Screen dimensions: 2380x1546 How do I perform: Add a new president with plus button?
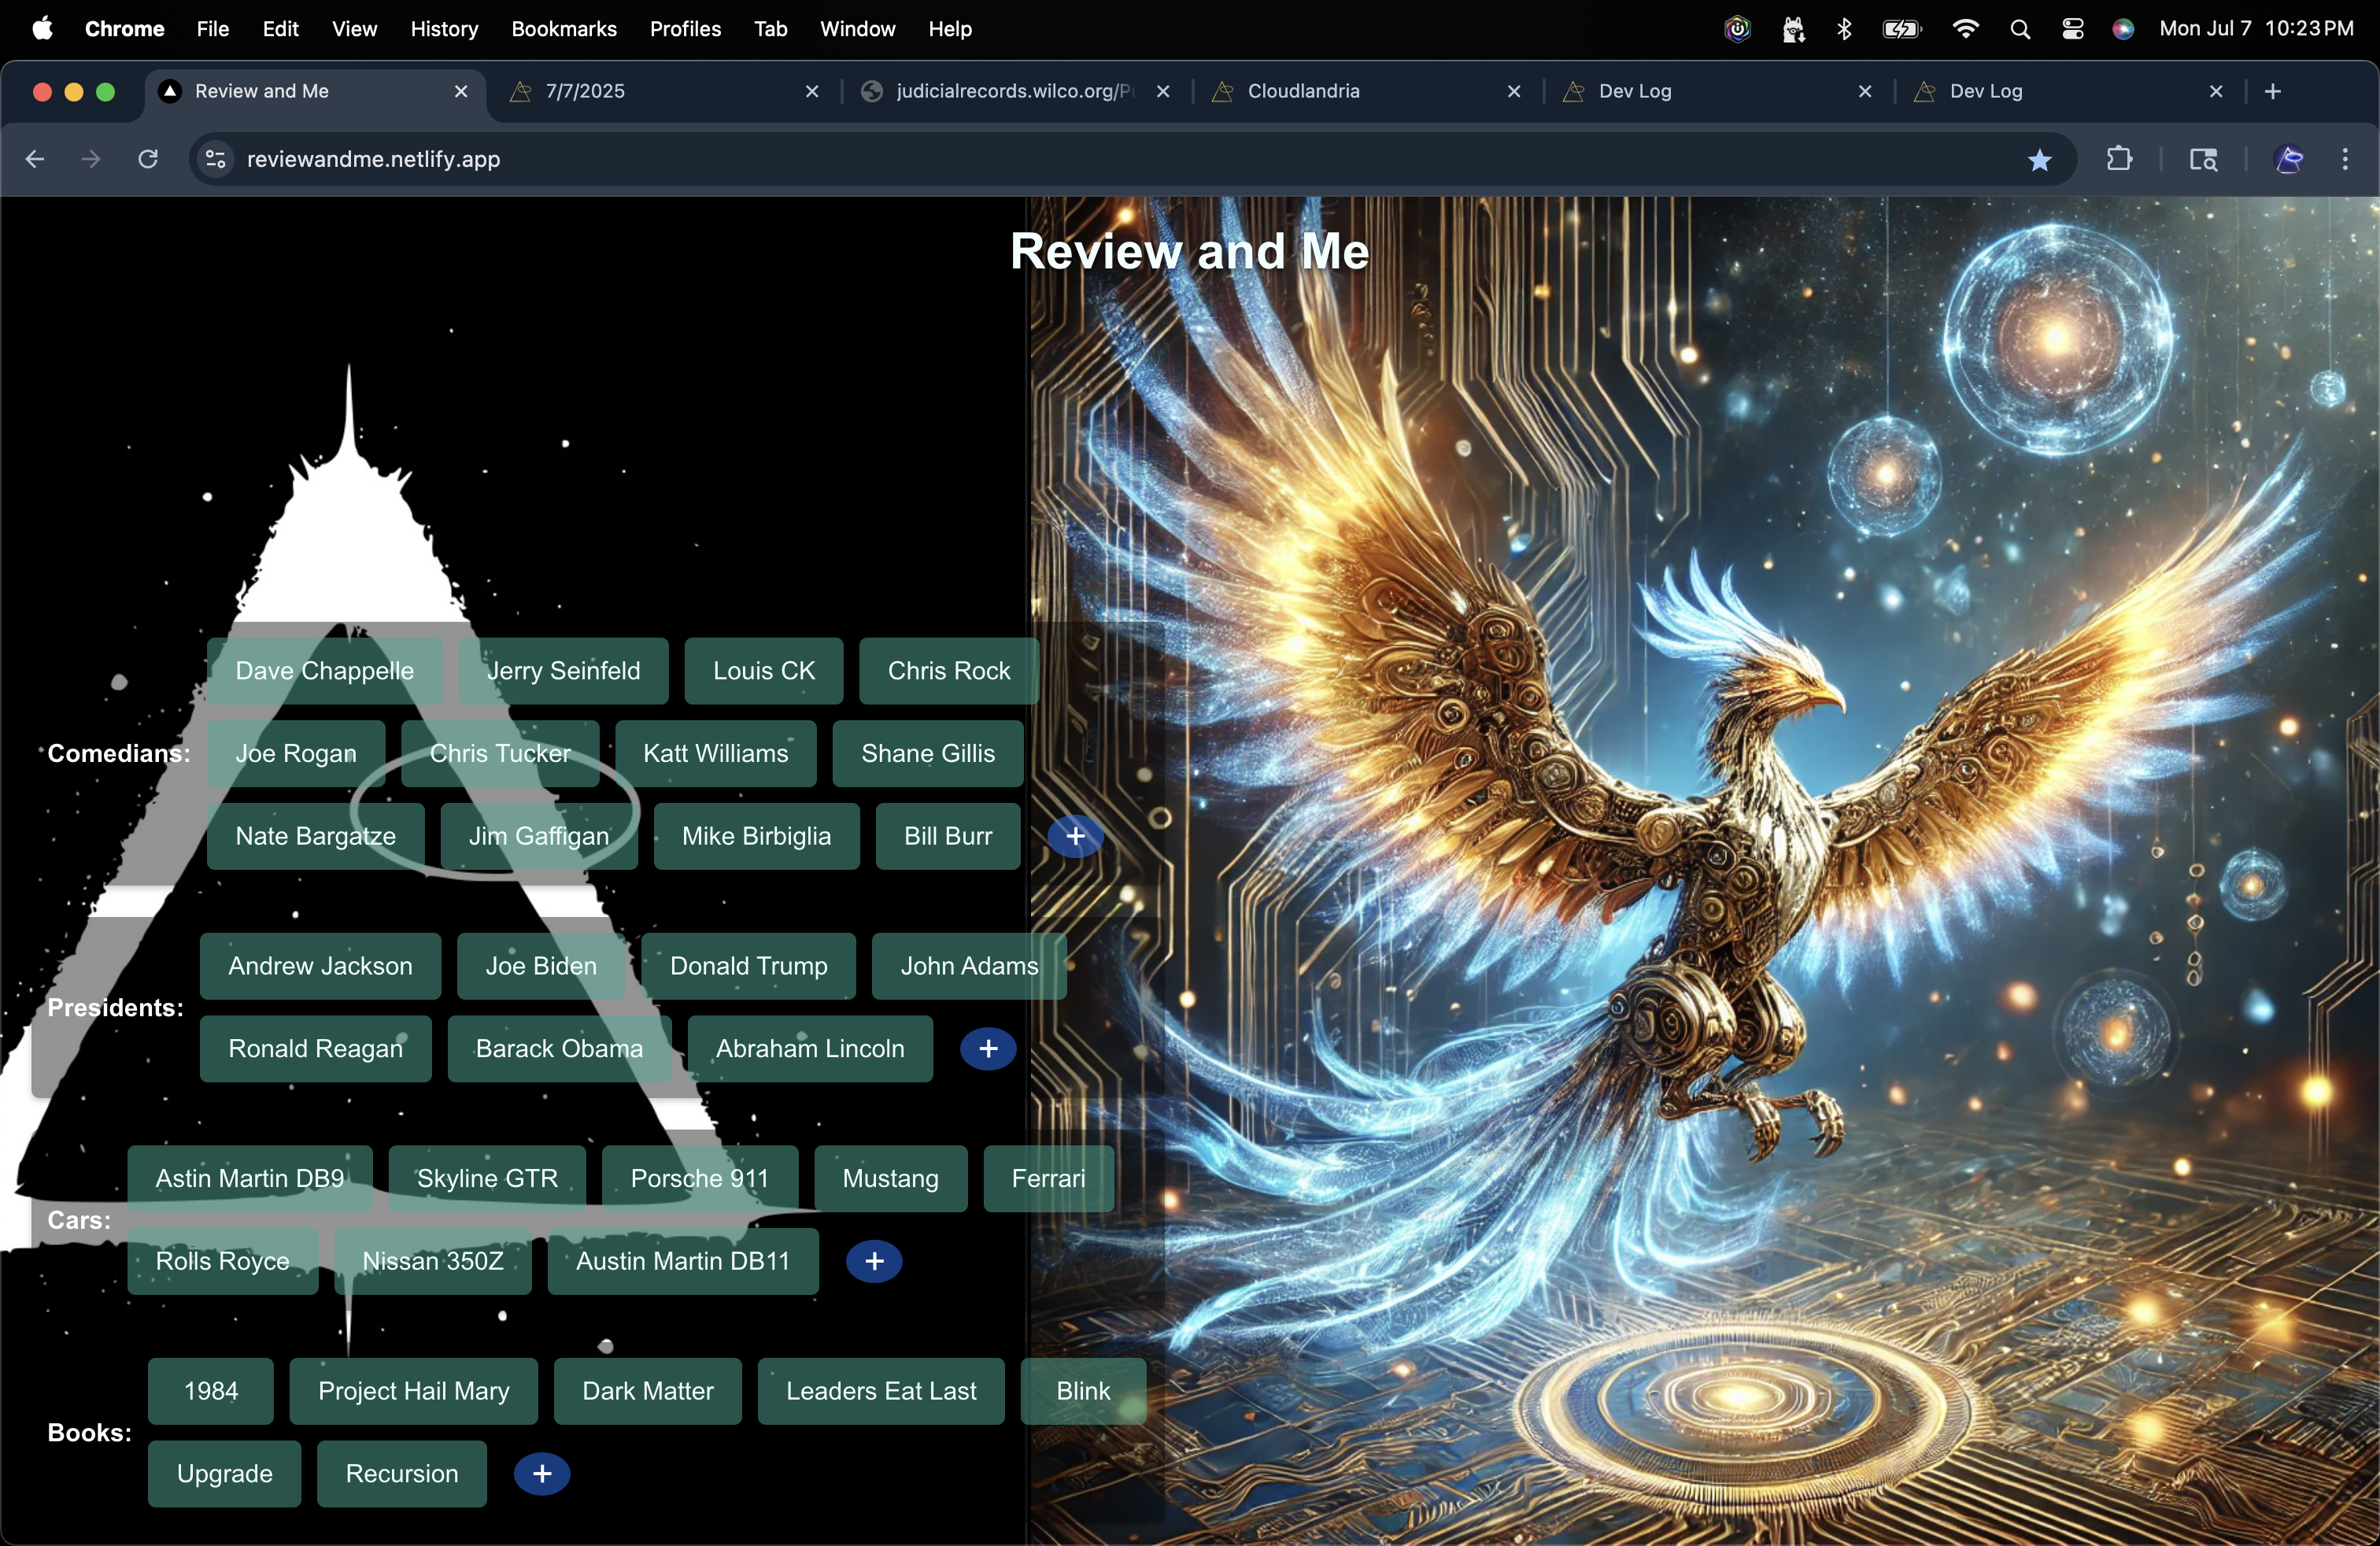point(988,1048)
